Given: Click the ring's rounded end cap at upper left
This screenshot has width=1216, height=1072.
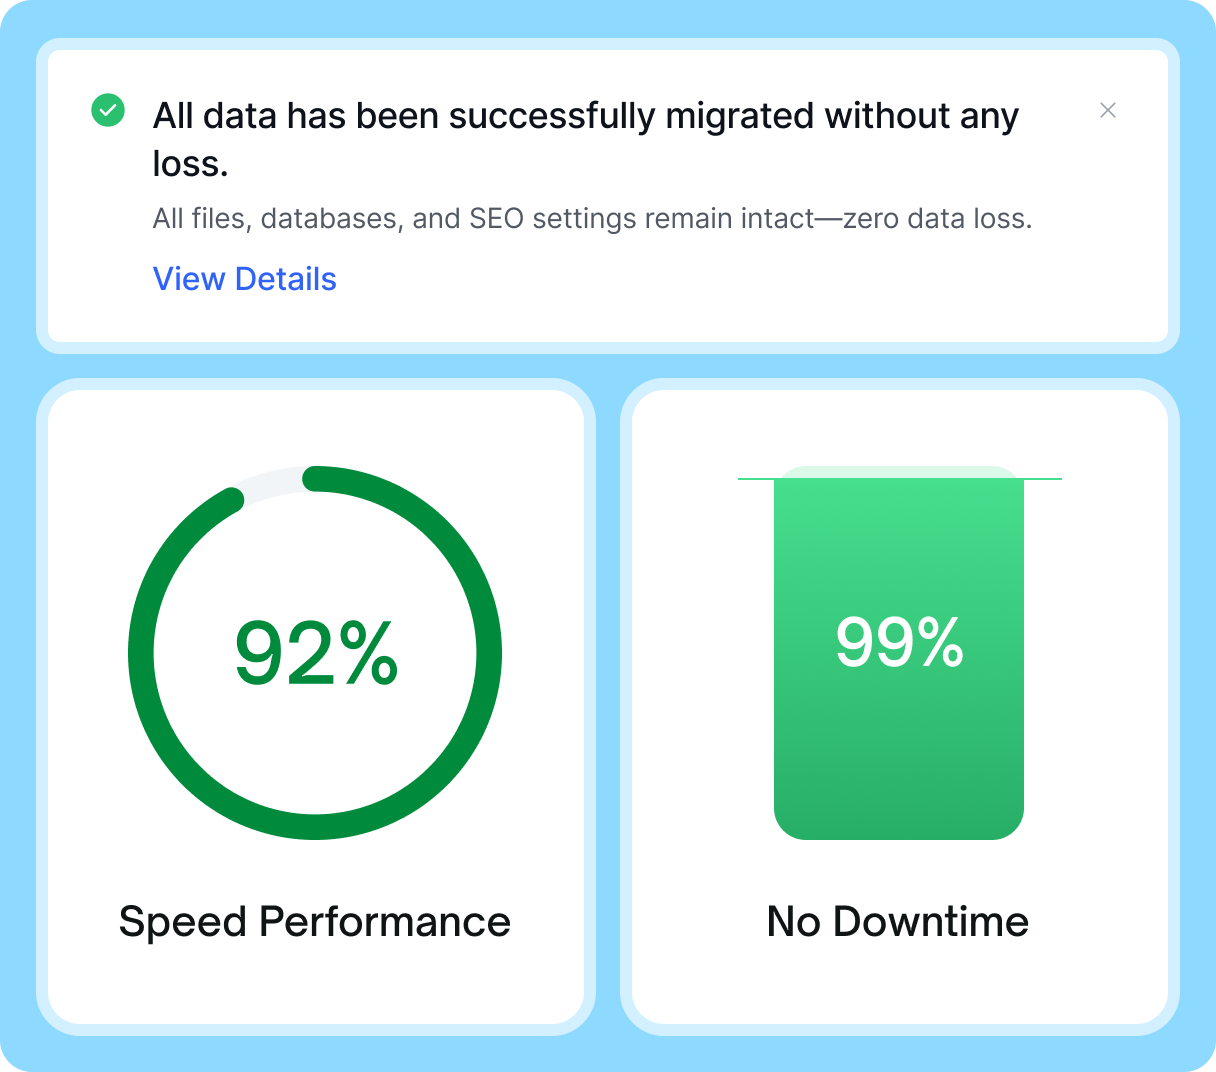Looking at the screenshot, I should (x=233, y=499).
